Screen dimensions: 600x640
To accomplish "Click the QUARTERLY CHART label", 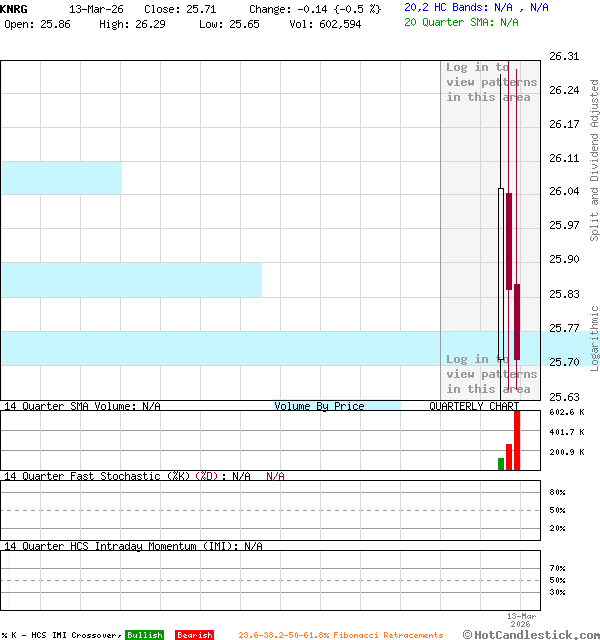I will (x=474, y=406).
